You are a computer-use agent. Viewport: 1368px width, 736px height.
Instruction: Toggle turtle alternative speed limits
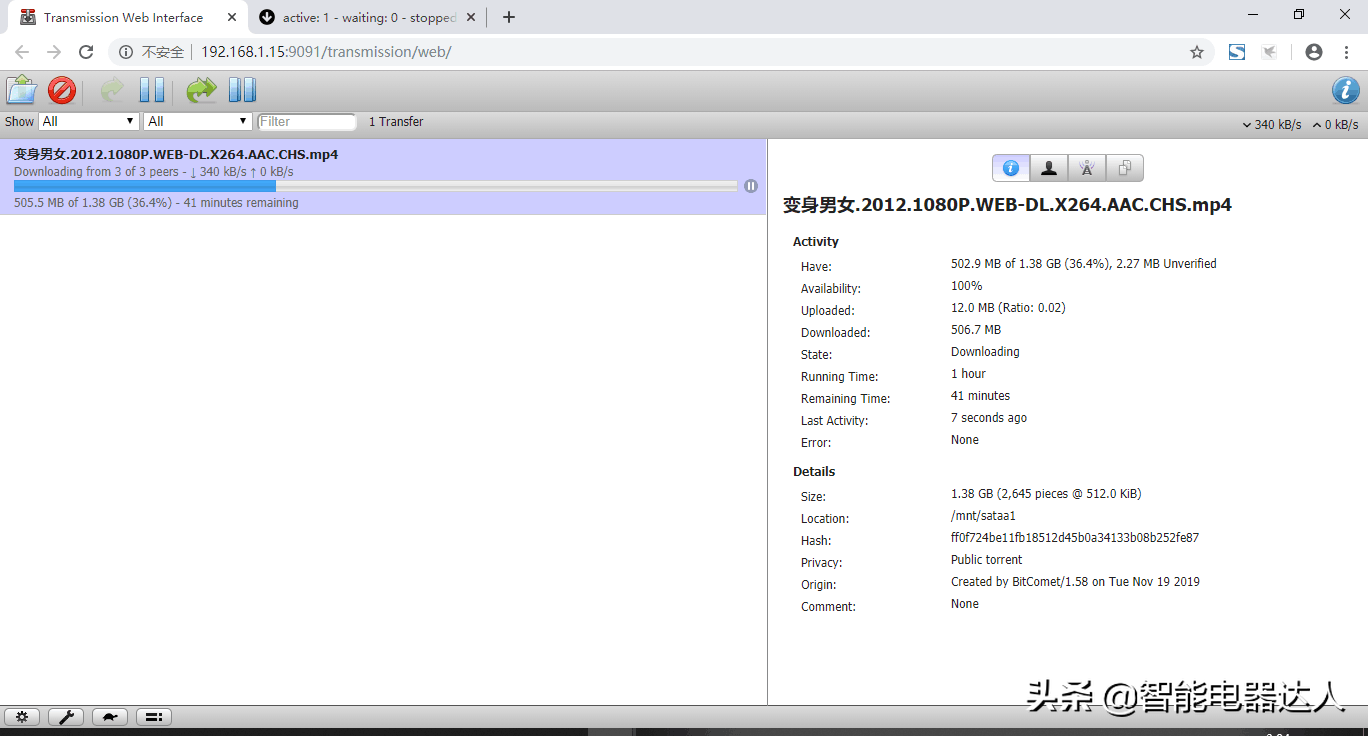pos(110,716)
